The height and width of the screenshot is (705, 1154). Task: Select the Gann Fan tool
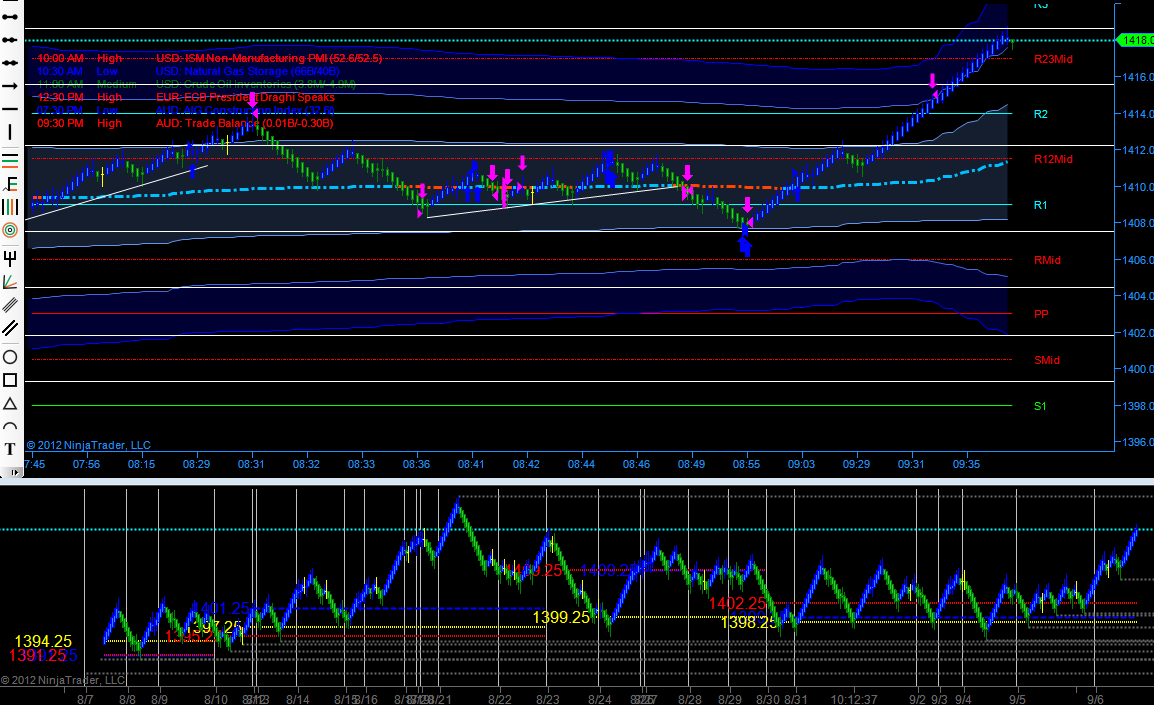[x=10, y=281]
